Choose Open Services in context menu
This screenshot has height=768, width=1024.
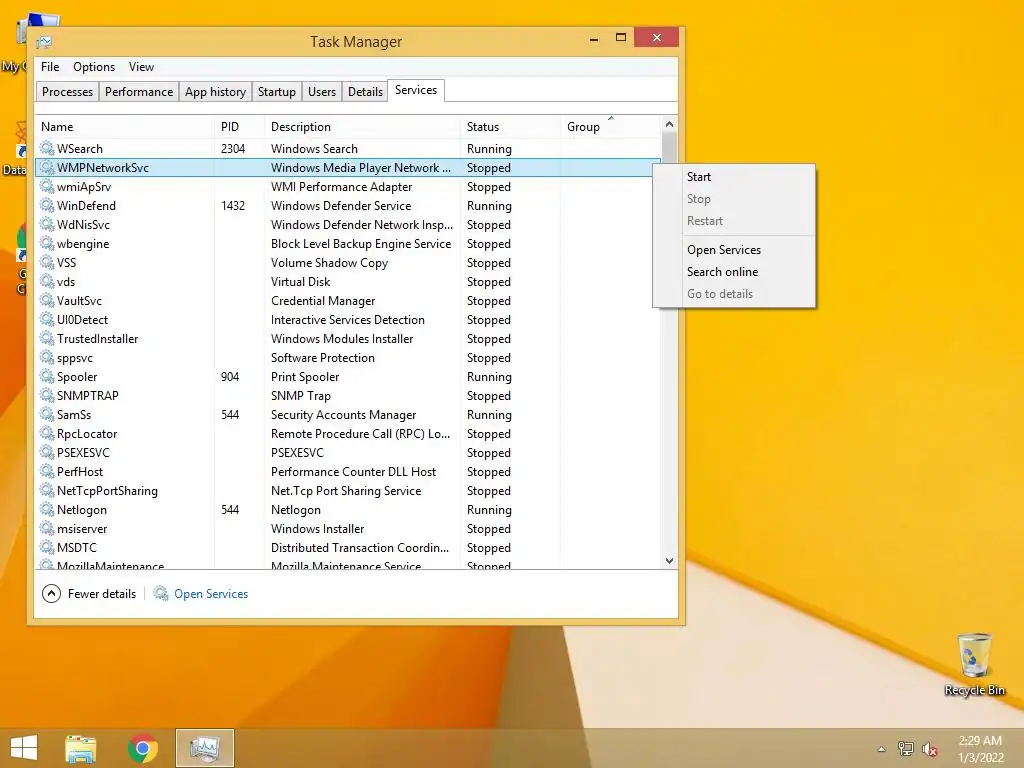coord(734,249)
